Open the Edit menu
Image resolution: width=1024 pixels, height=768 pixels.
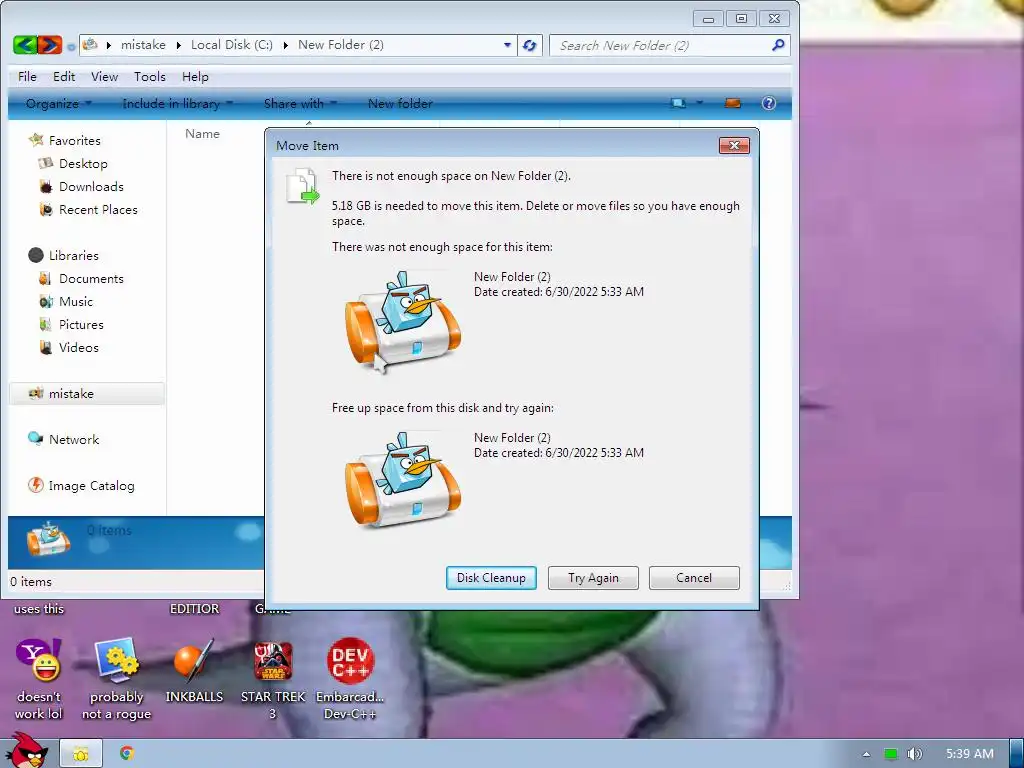tap(64, 76)
